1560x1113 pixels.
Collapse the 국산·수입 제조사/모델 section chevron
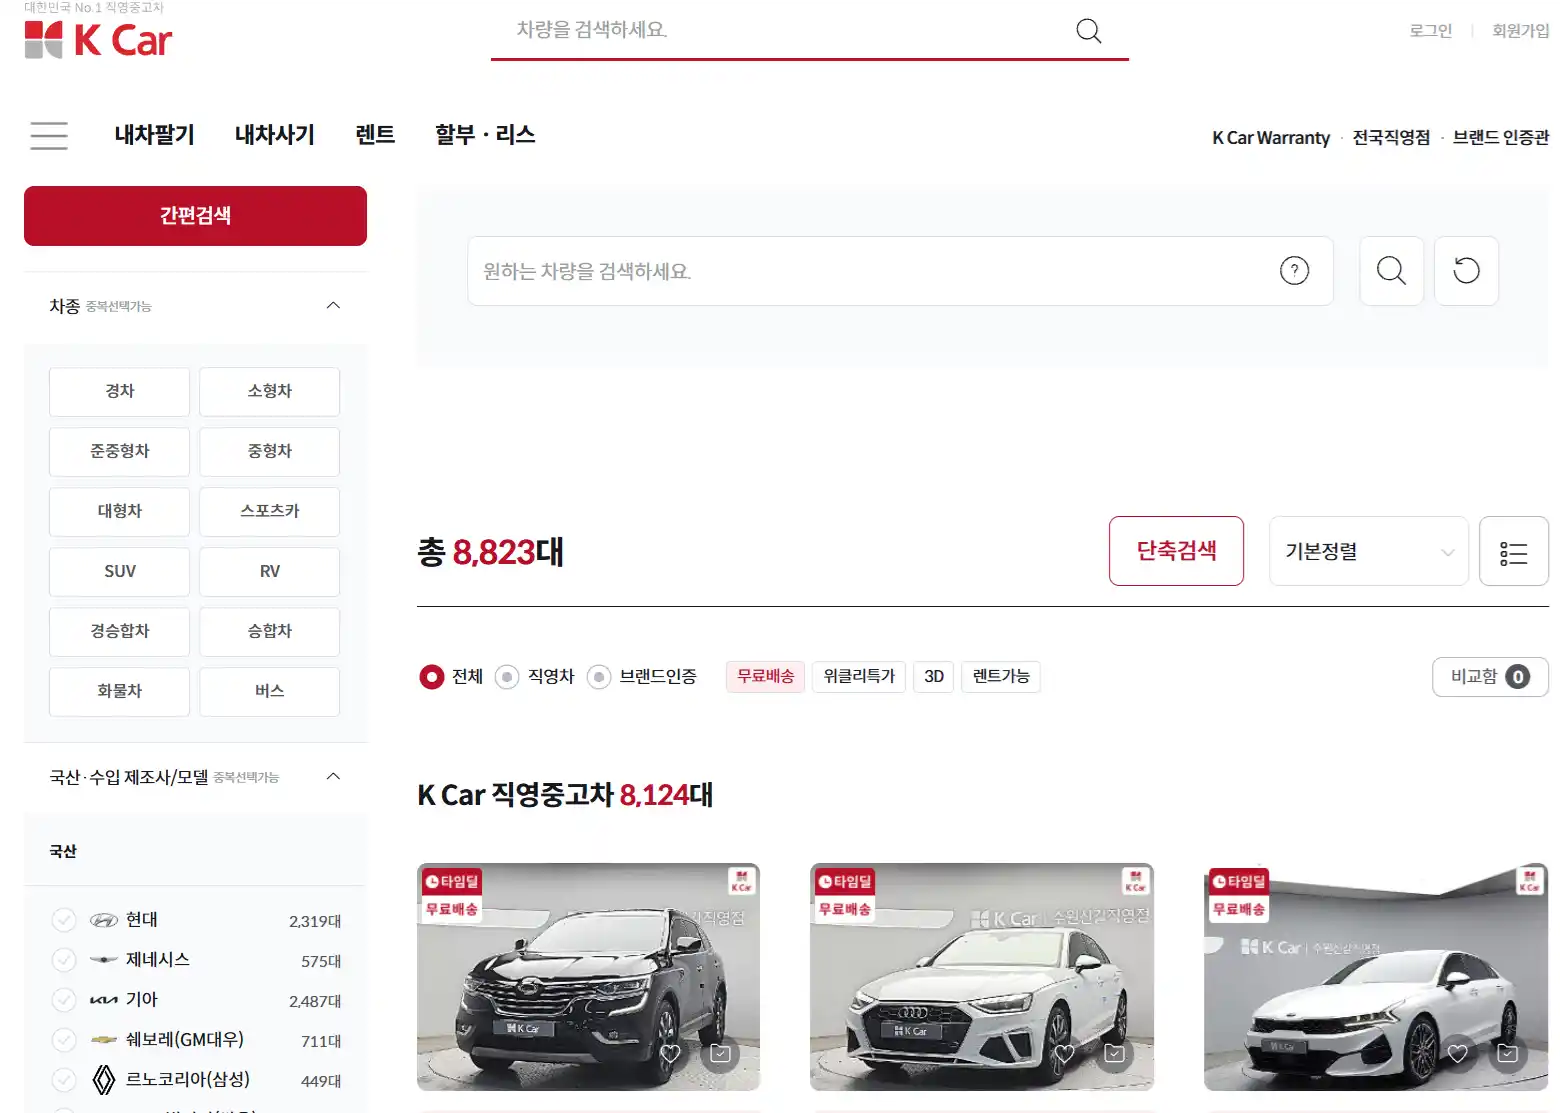(x=334, y=776)
